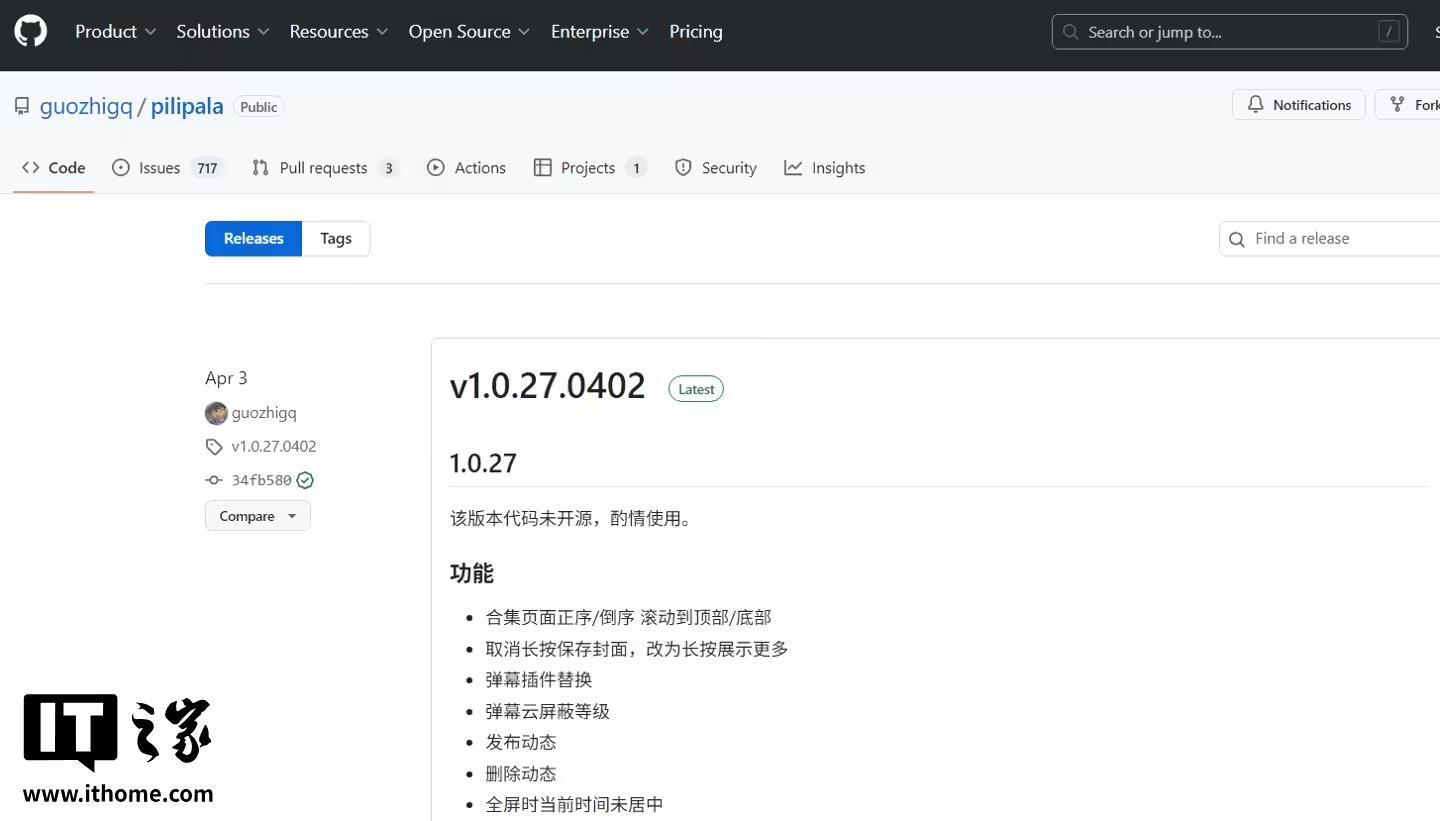The height and width of the screenshot is (821, 1440).
Task: Open the Resources dropdown
Action: (338, 32)
